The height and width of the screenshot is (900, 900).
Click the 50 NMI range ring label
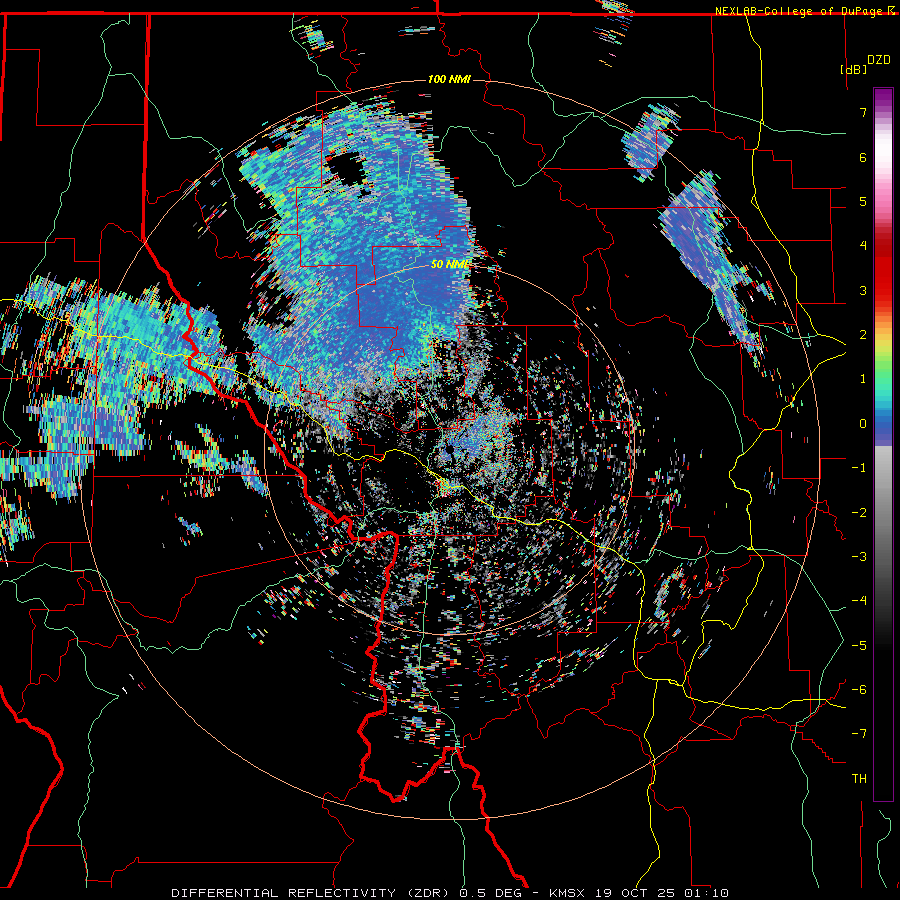[450, 264]
